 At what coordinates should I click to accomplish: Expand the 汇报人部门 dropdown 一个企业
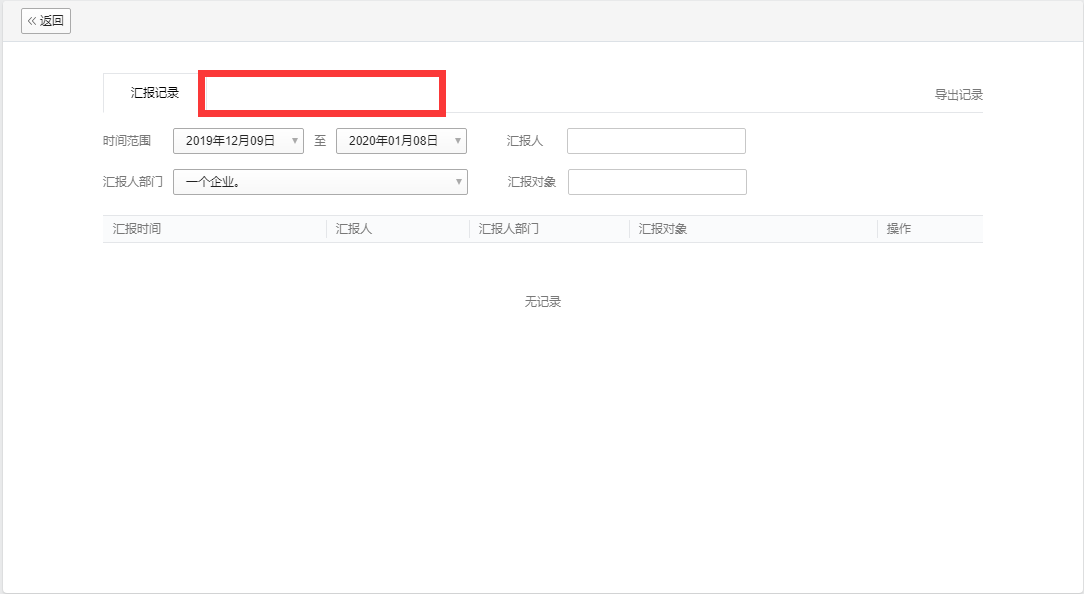320,182
